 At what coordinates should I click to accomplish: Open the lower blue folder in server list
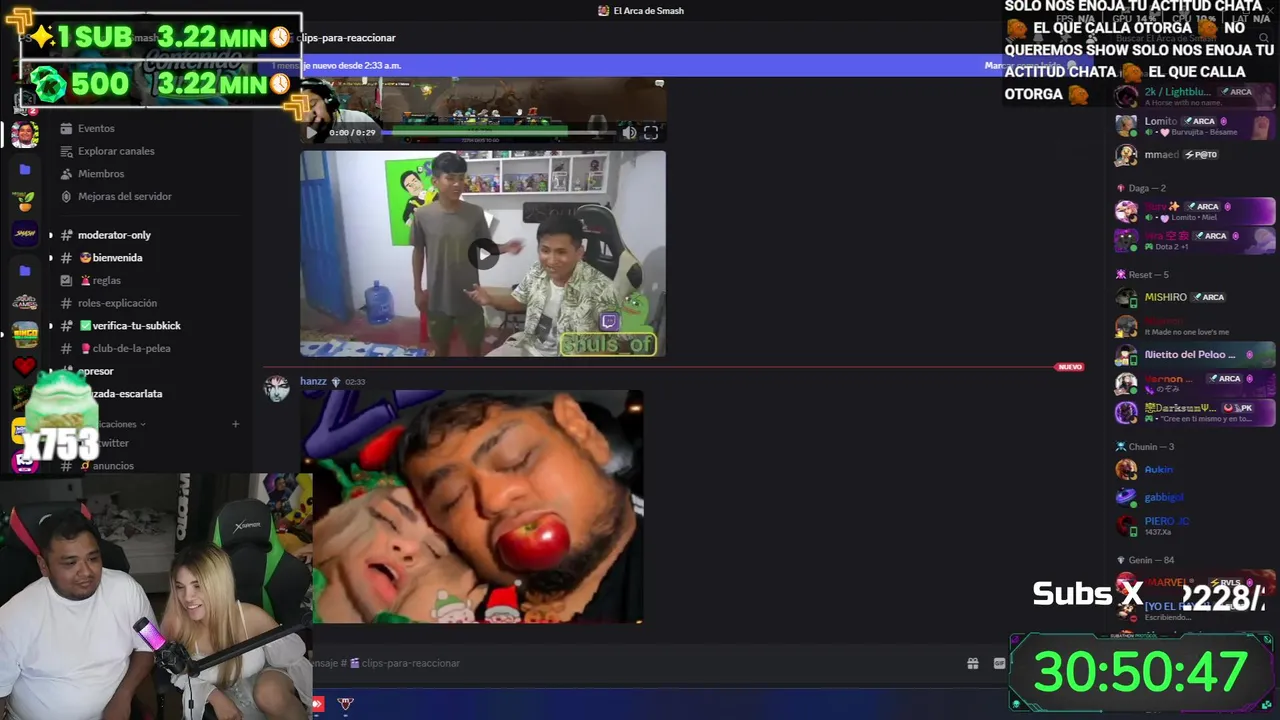coord(25,271)
